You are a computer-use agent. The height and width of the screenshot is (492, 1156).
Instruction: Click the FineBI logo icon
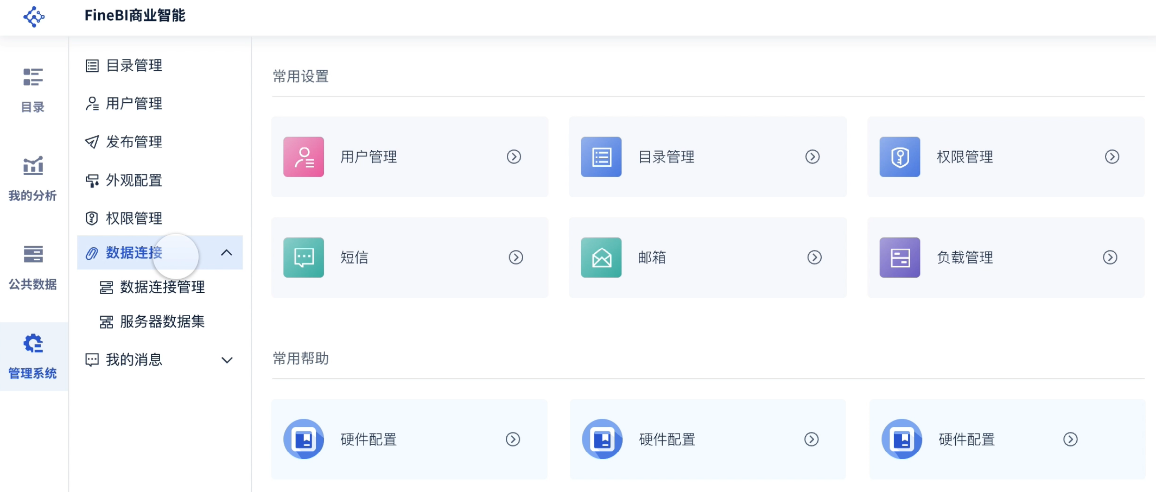coord(34,16)
